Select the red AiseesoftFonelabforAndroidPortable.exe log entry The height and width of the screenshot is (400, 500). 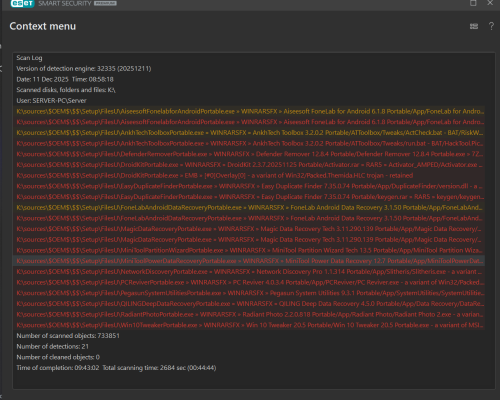pos(250,122)
